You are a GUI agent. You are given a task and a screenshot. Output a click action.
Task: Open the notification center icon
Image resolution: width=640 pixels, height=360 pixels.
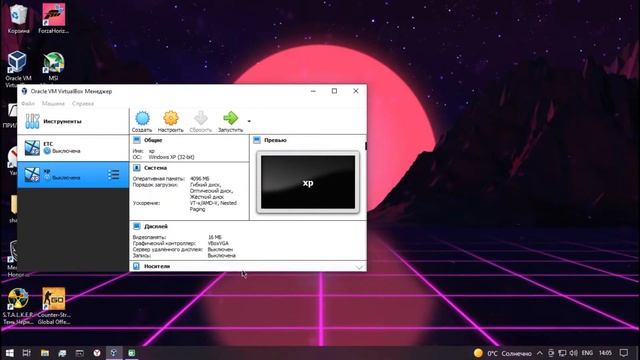[x=623, y=353]
